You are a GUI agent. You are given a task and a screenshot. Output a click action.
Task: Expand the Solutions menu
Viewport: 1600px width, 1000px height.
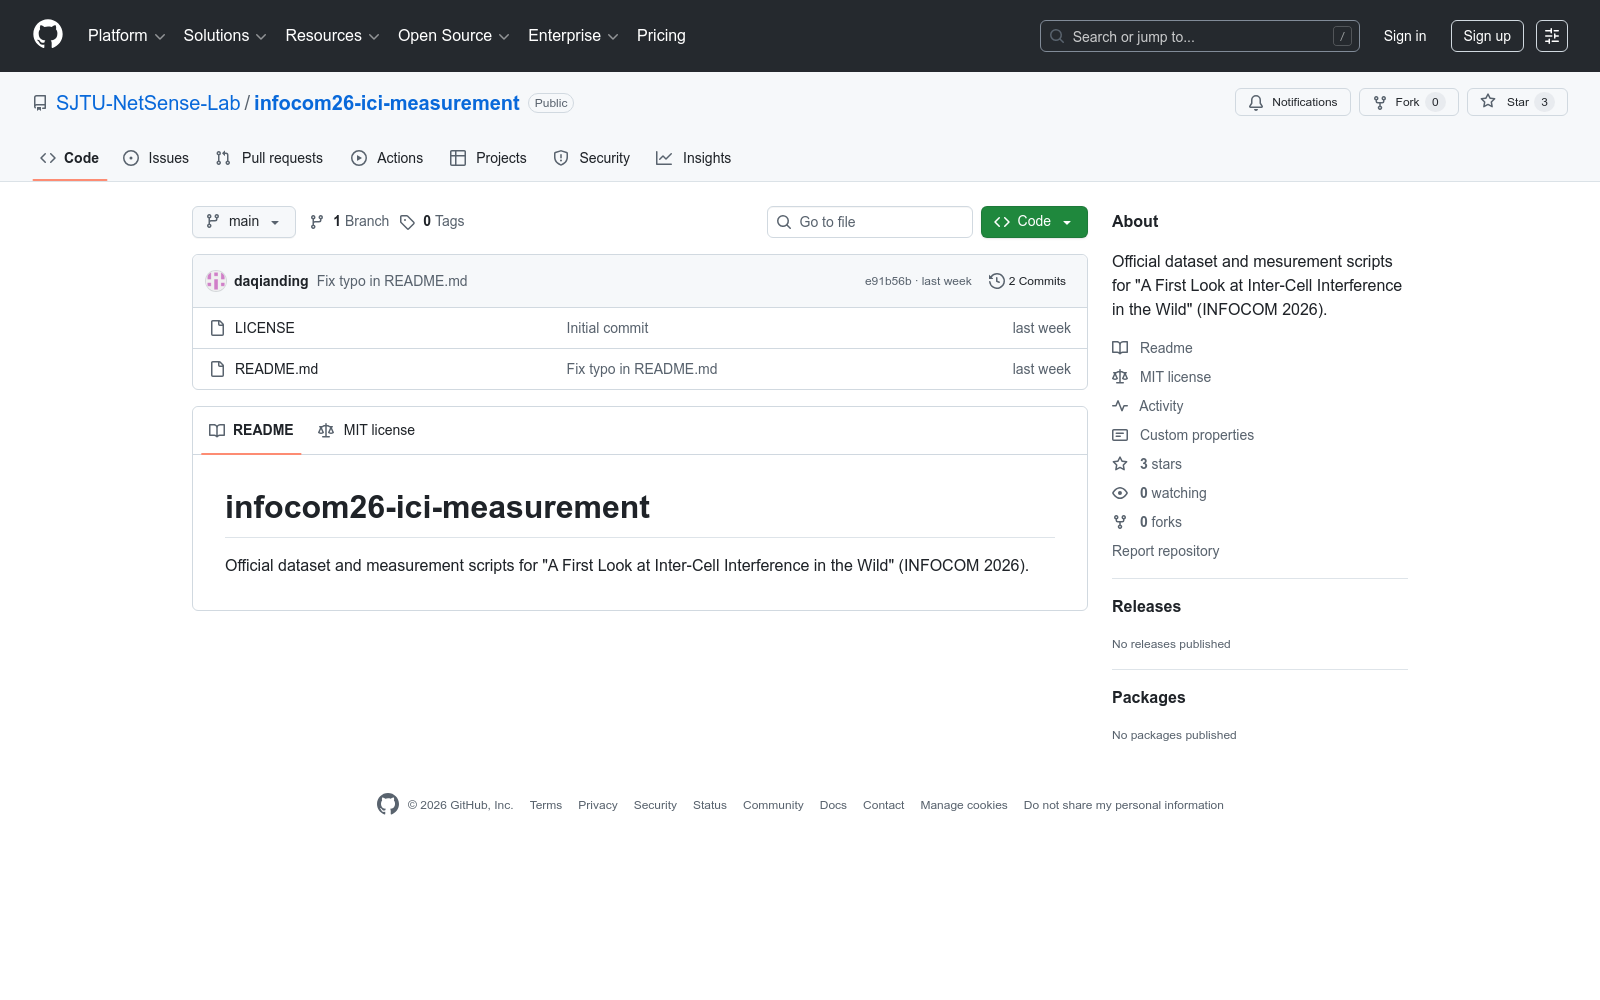click(225, 36)
